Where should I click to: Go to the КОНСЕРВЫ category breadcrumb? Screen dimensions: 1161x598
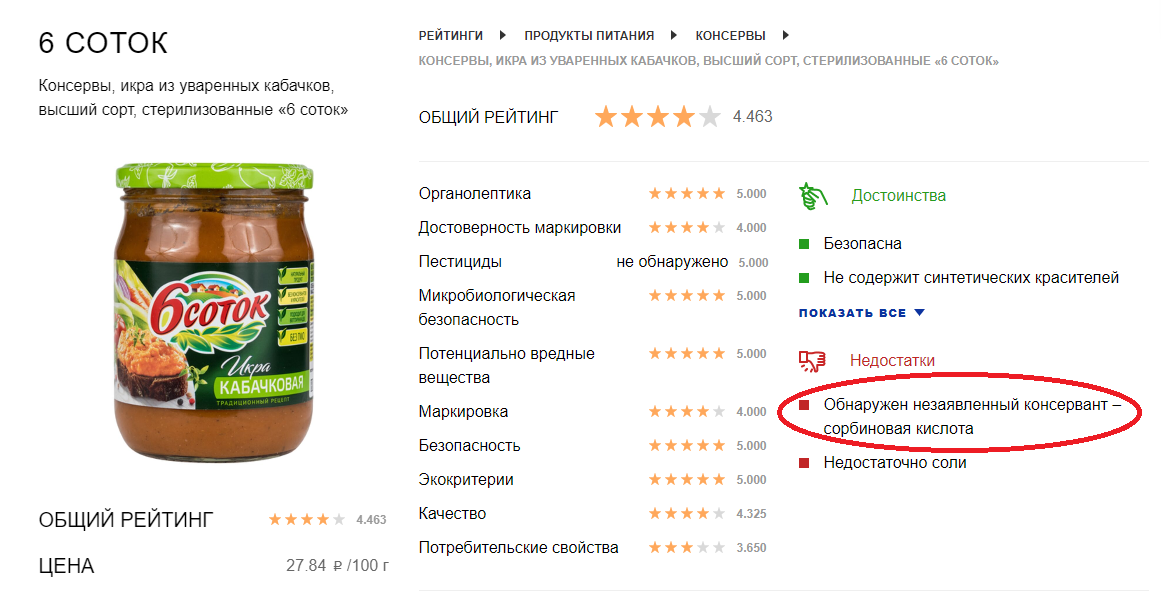pyautogui.click(x=730, y=36)
